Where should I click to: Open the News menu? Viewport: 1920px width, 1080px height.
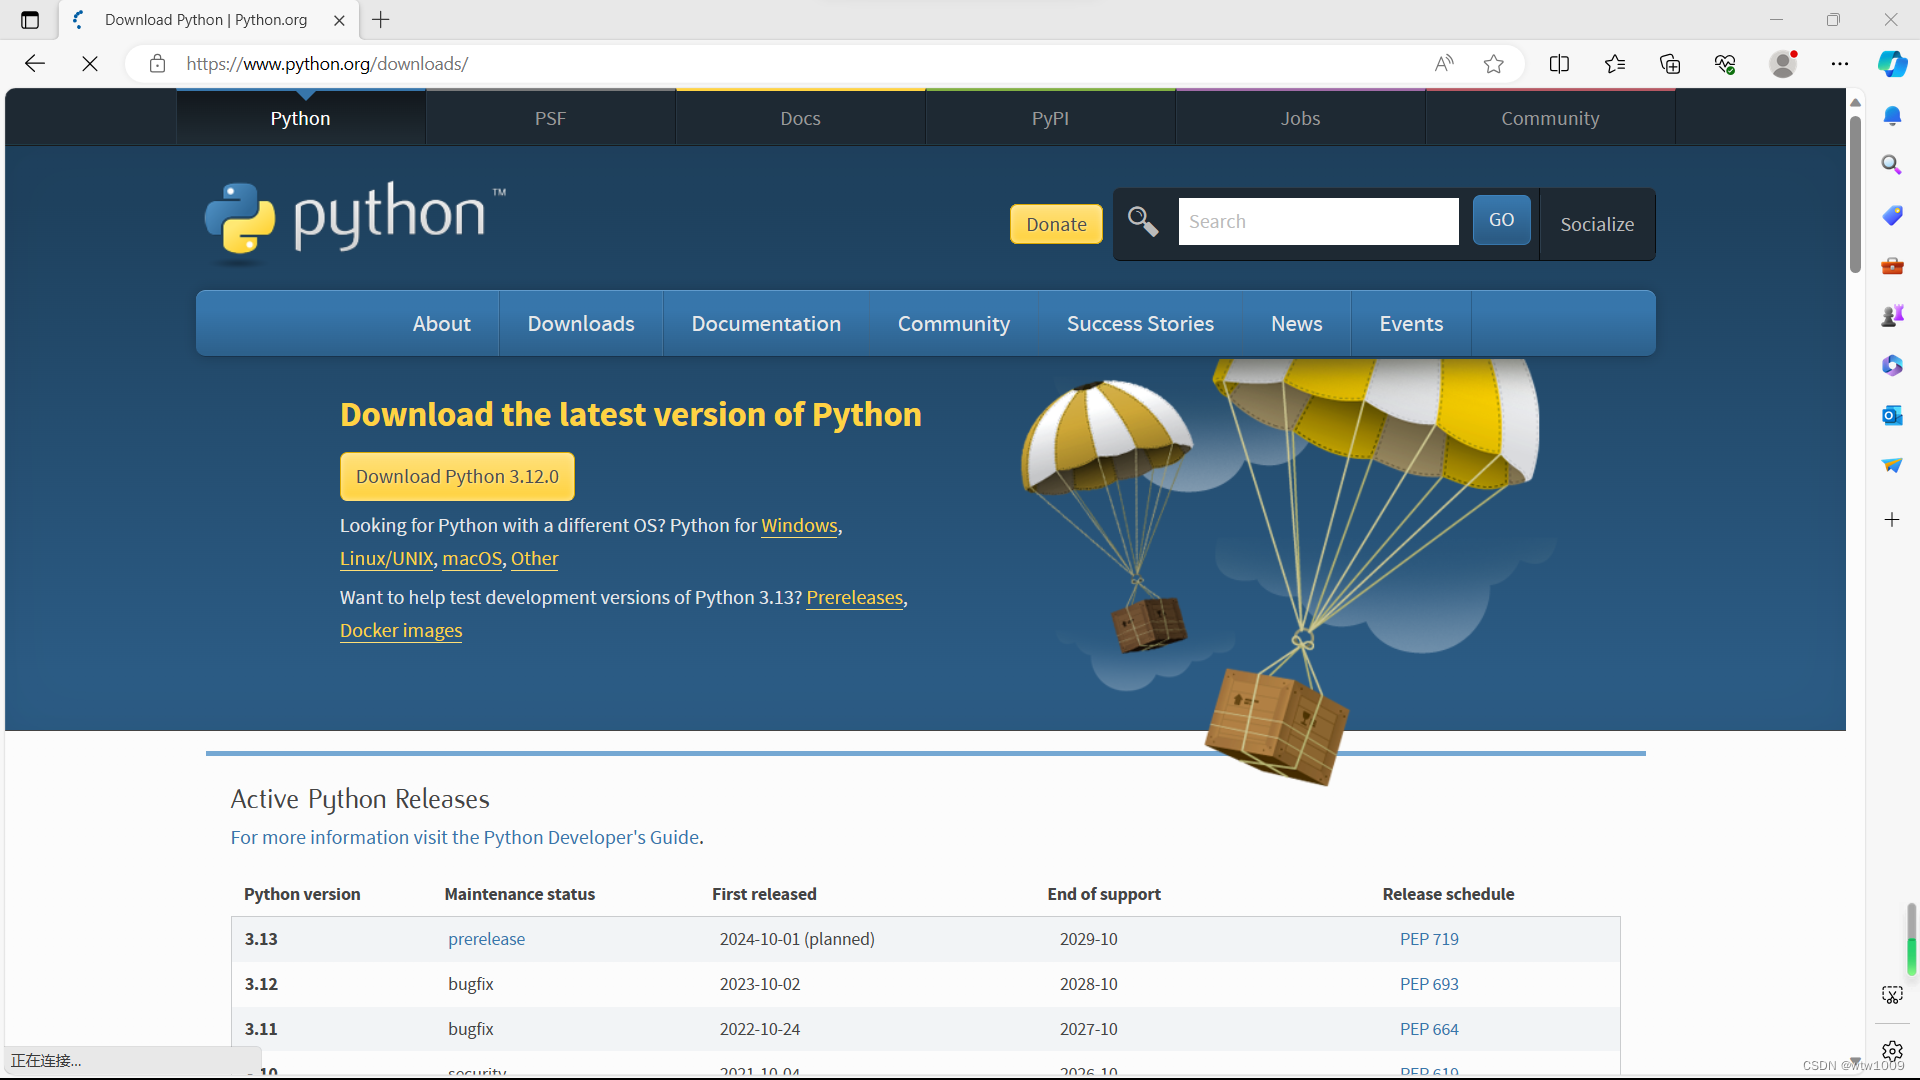point(1296,324)
